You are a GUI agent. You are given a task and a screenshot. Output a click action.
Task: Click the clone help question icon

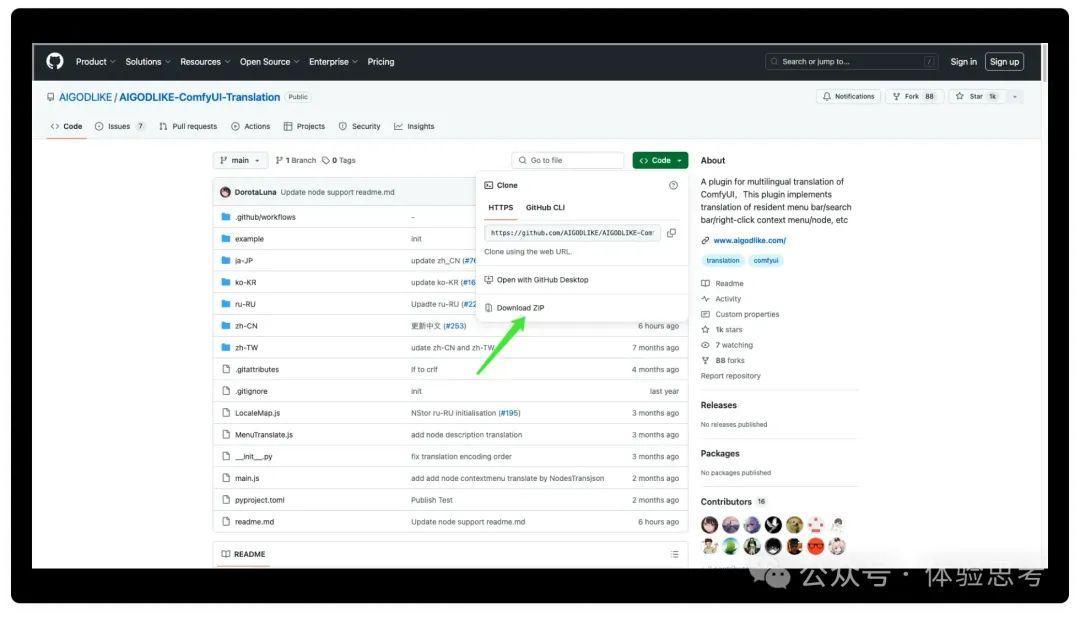coord(673,185)
